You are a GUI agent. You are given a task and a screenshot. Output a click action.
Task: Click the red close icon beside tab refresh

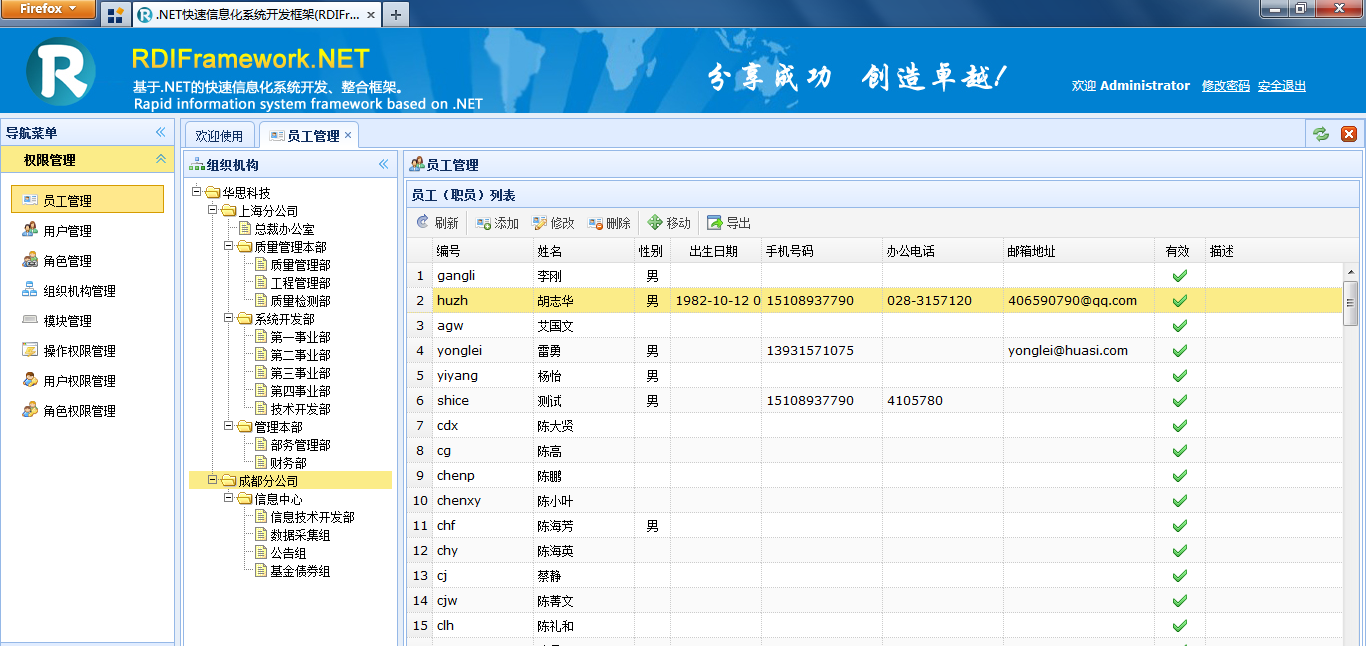(x=1348, y=134)
